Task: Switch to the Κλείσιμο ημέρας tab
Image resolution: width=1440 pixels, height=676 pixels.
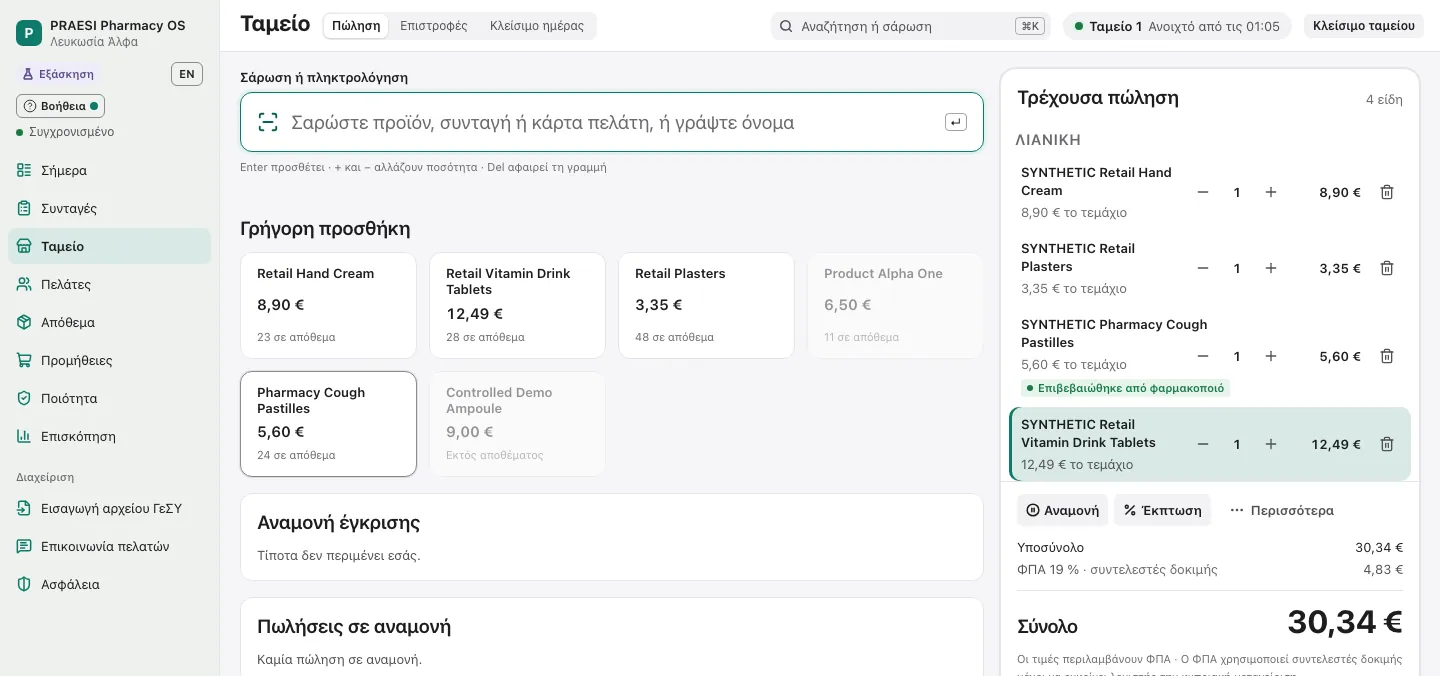Action: 537,26
